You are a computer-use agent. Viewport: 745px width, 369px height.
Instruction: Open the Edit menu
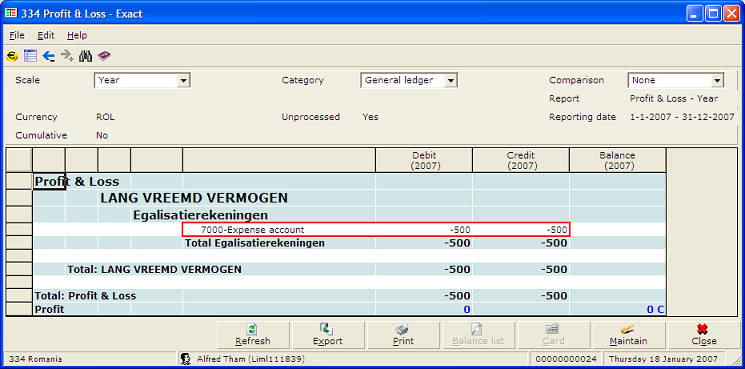tap(46, 36)
